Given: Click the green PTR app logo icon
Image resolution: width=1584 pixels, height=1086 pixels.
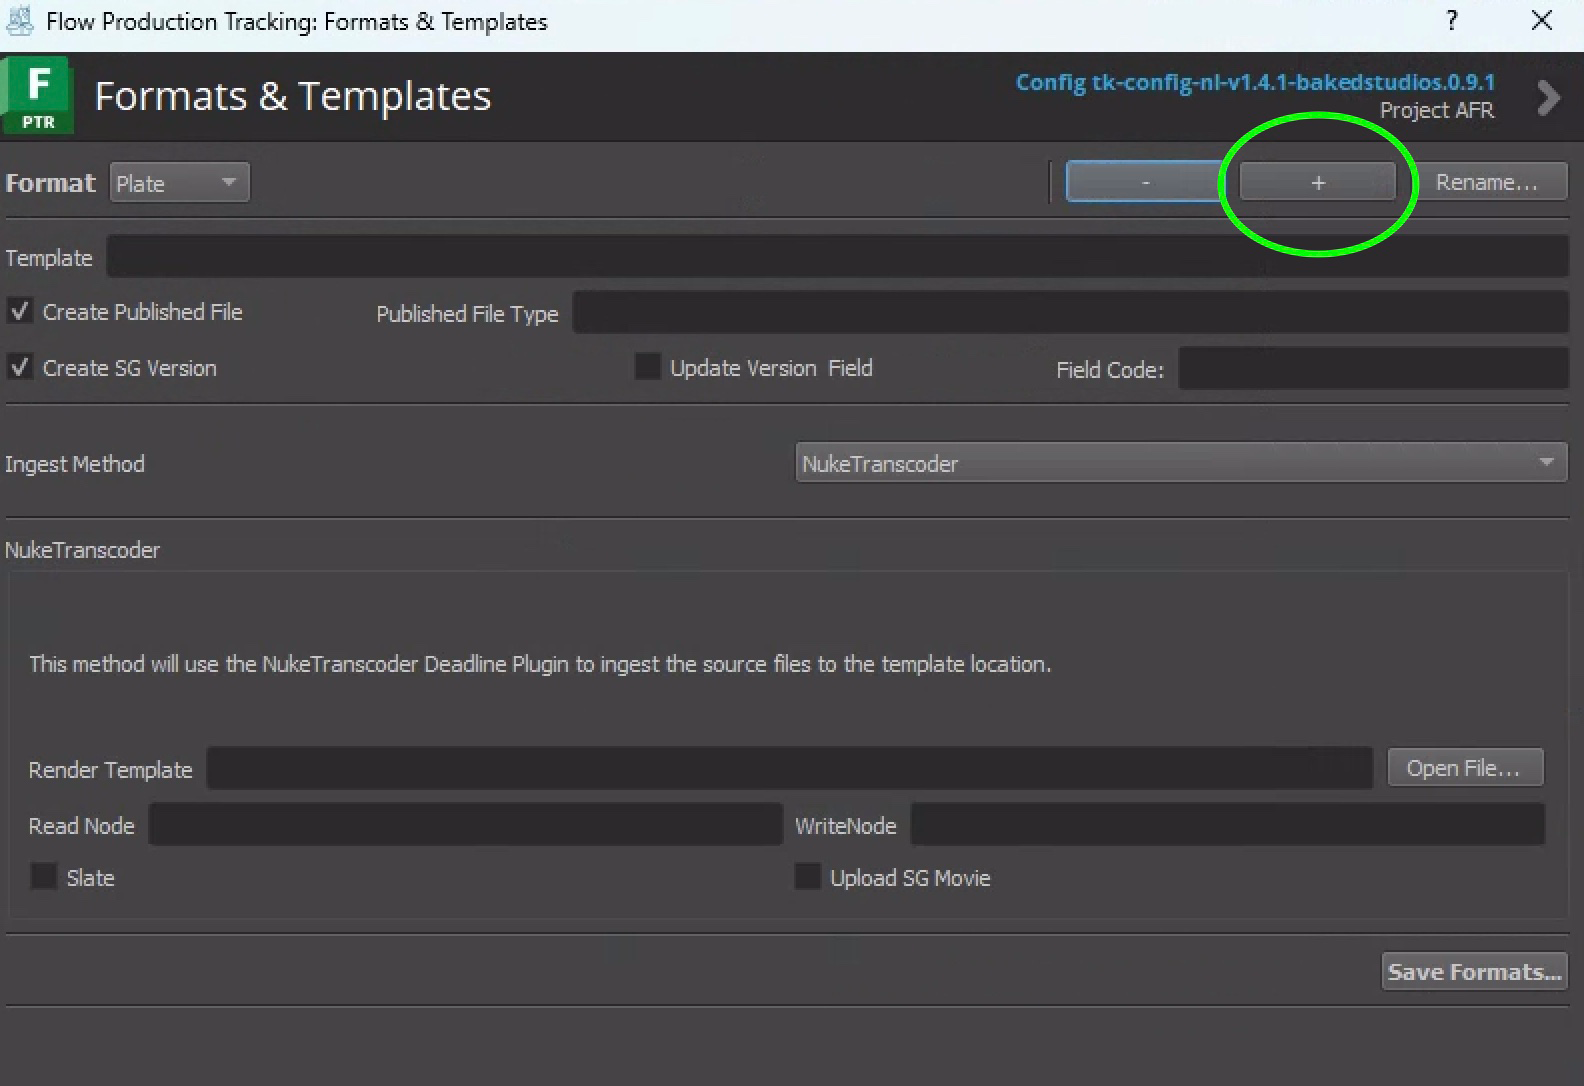Looking at the screenshot, I should point(38,96).
